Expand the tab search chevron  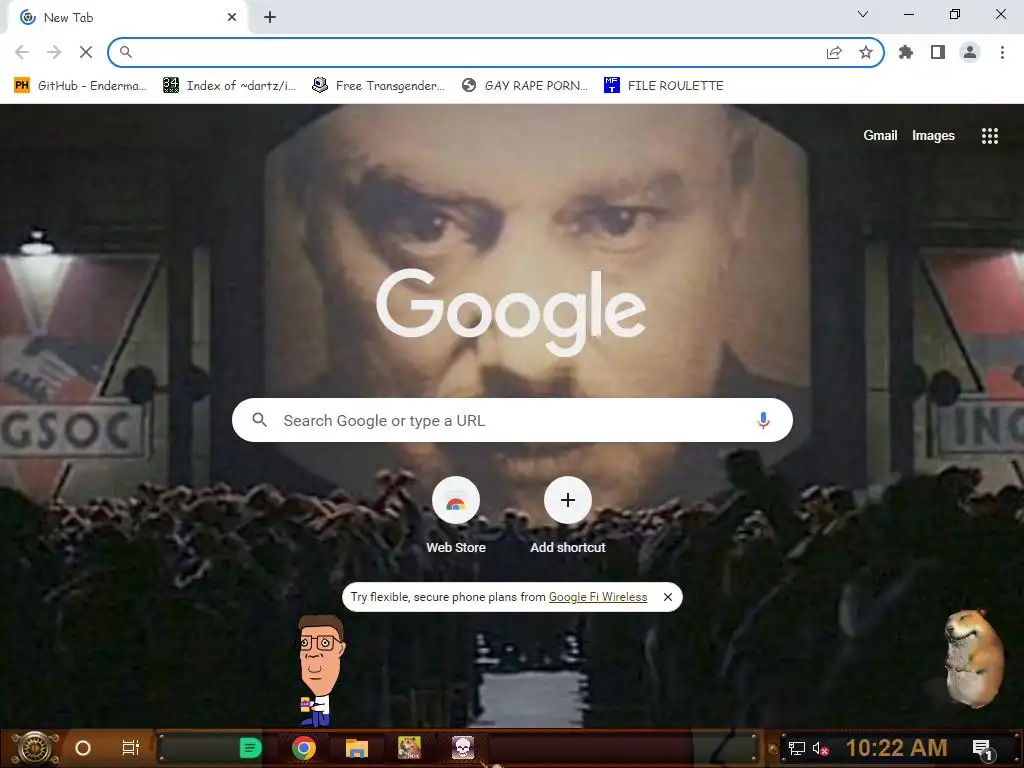click(x=863, y=14)
